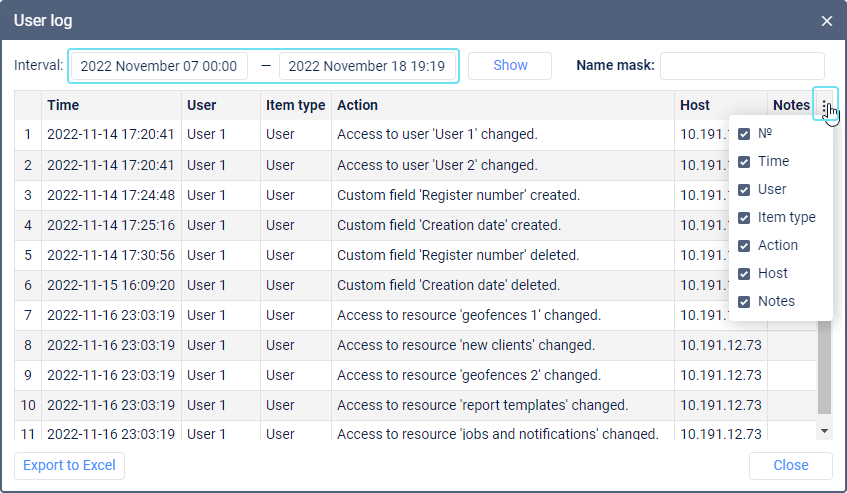Select the 'new clients' resource log row
Image resolution: width=847 pixels, height=493 pixels.
tap(466, 345)
